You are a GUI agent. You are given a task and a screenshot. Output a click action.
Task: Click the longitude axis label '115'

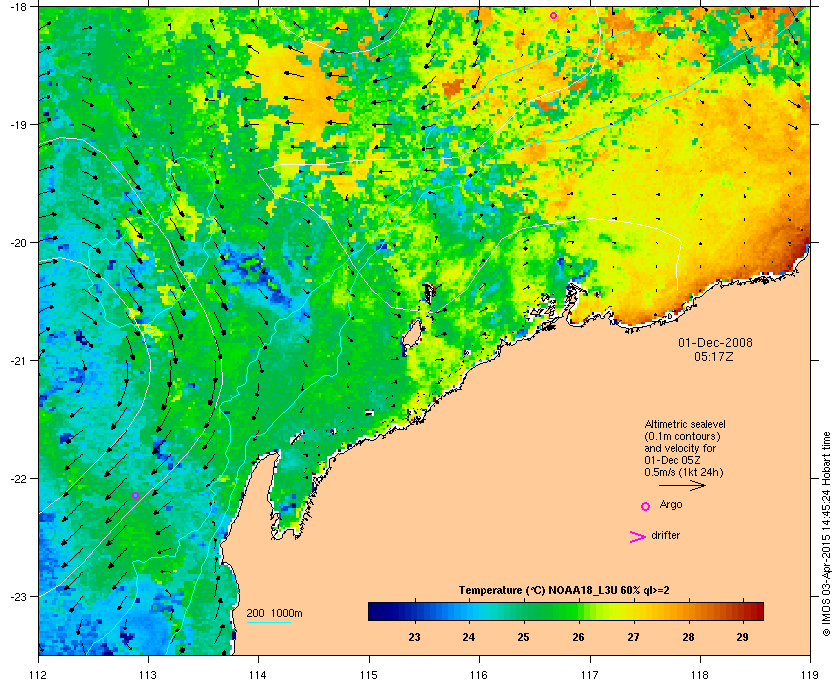[x=369, y=674]
